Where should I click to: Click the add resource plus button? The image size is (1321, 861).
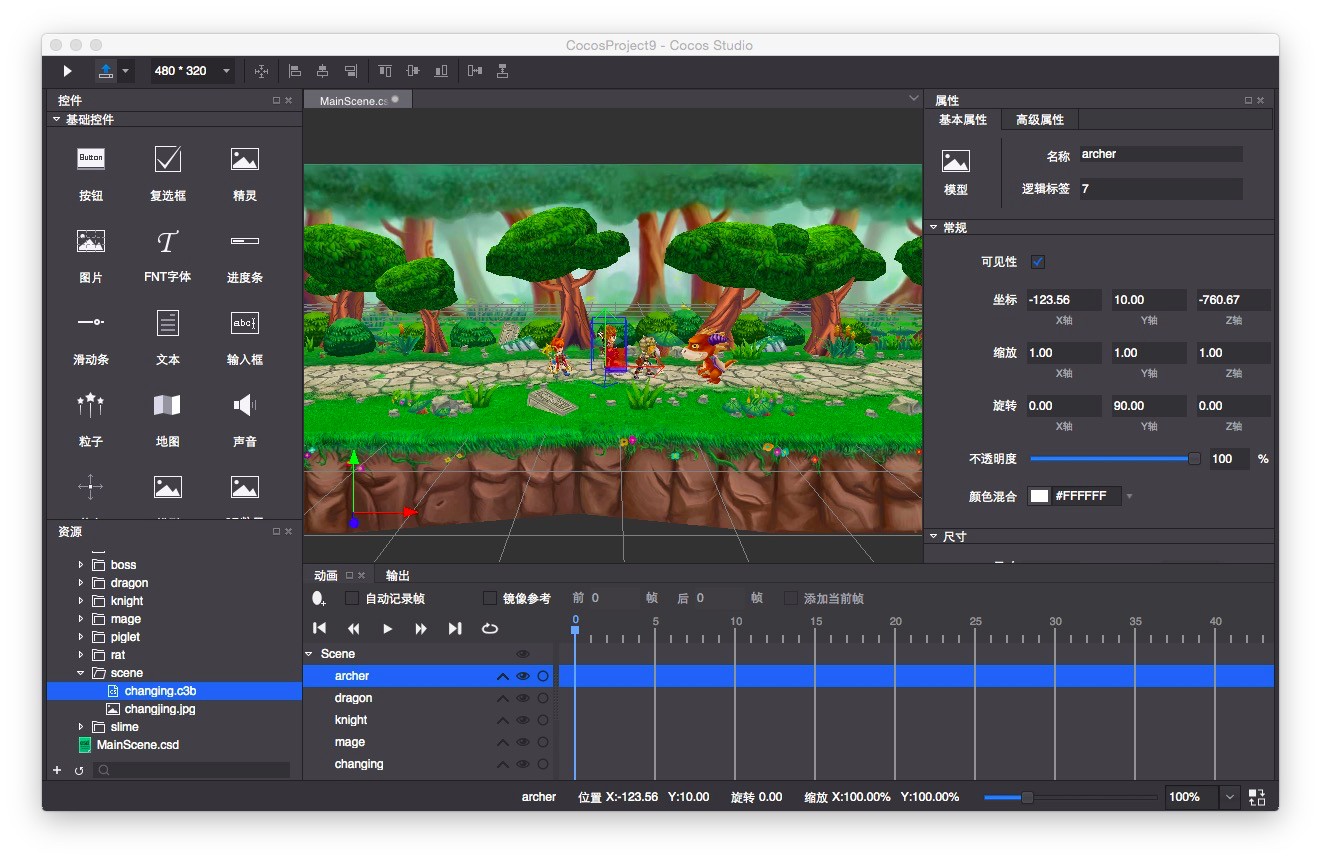(57, 770)
